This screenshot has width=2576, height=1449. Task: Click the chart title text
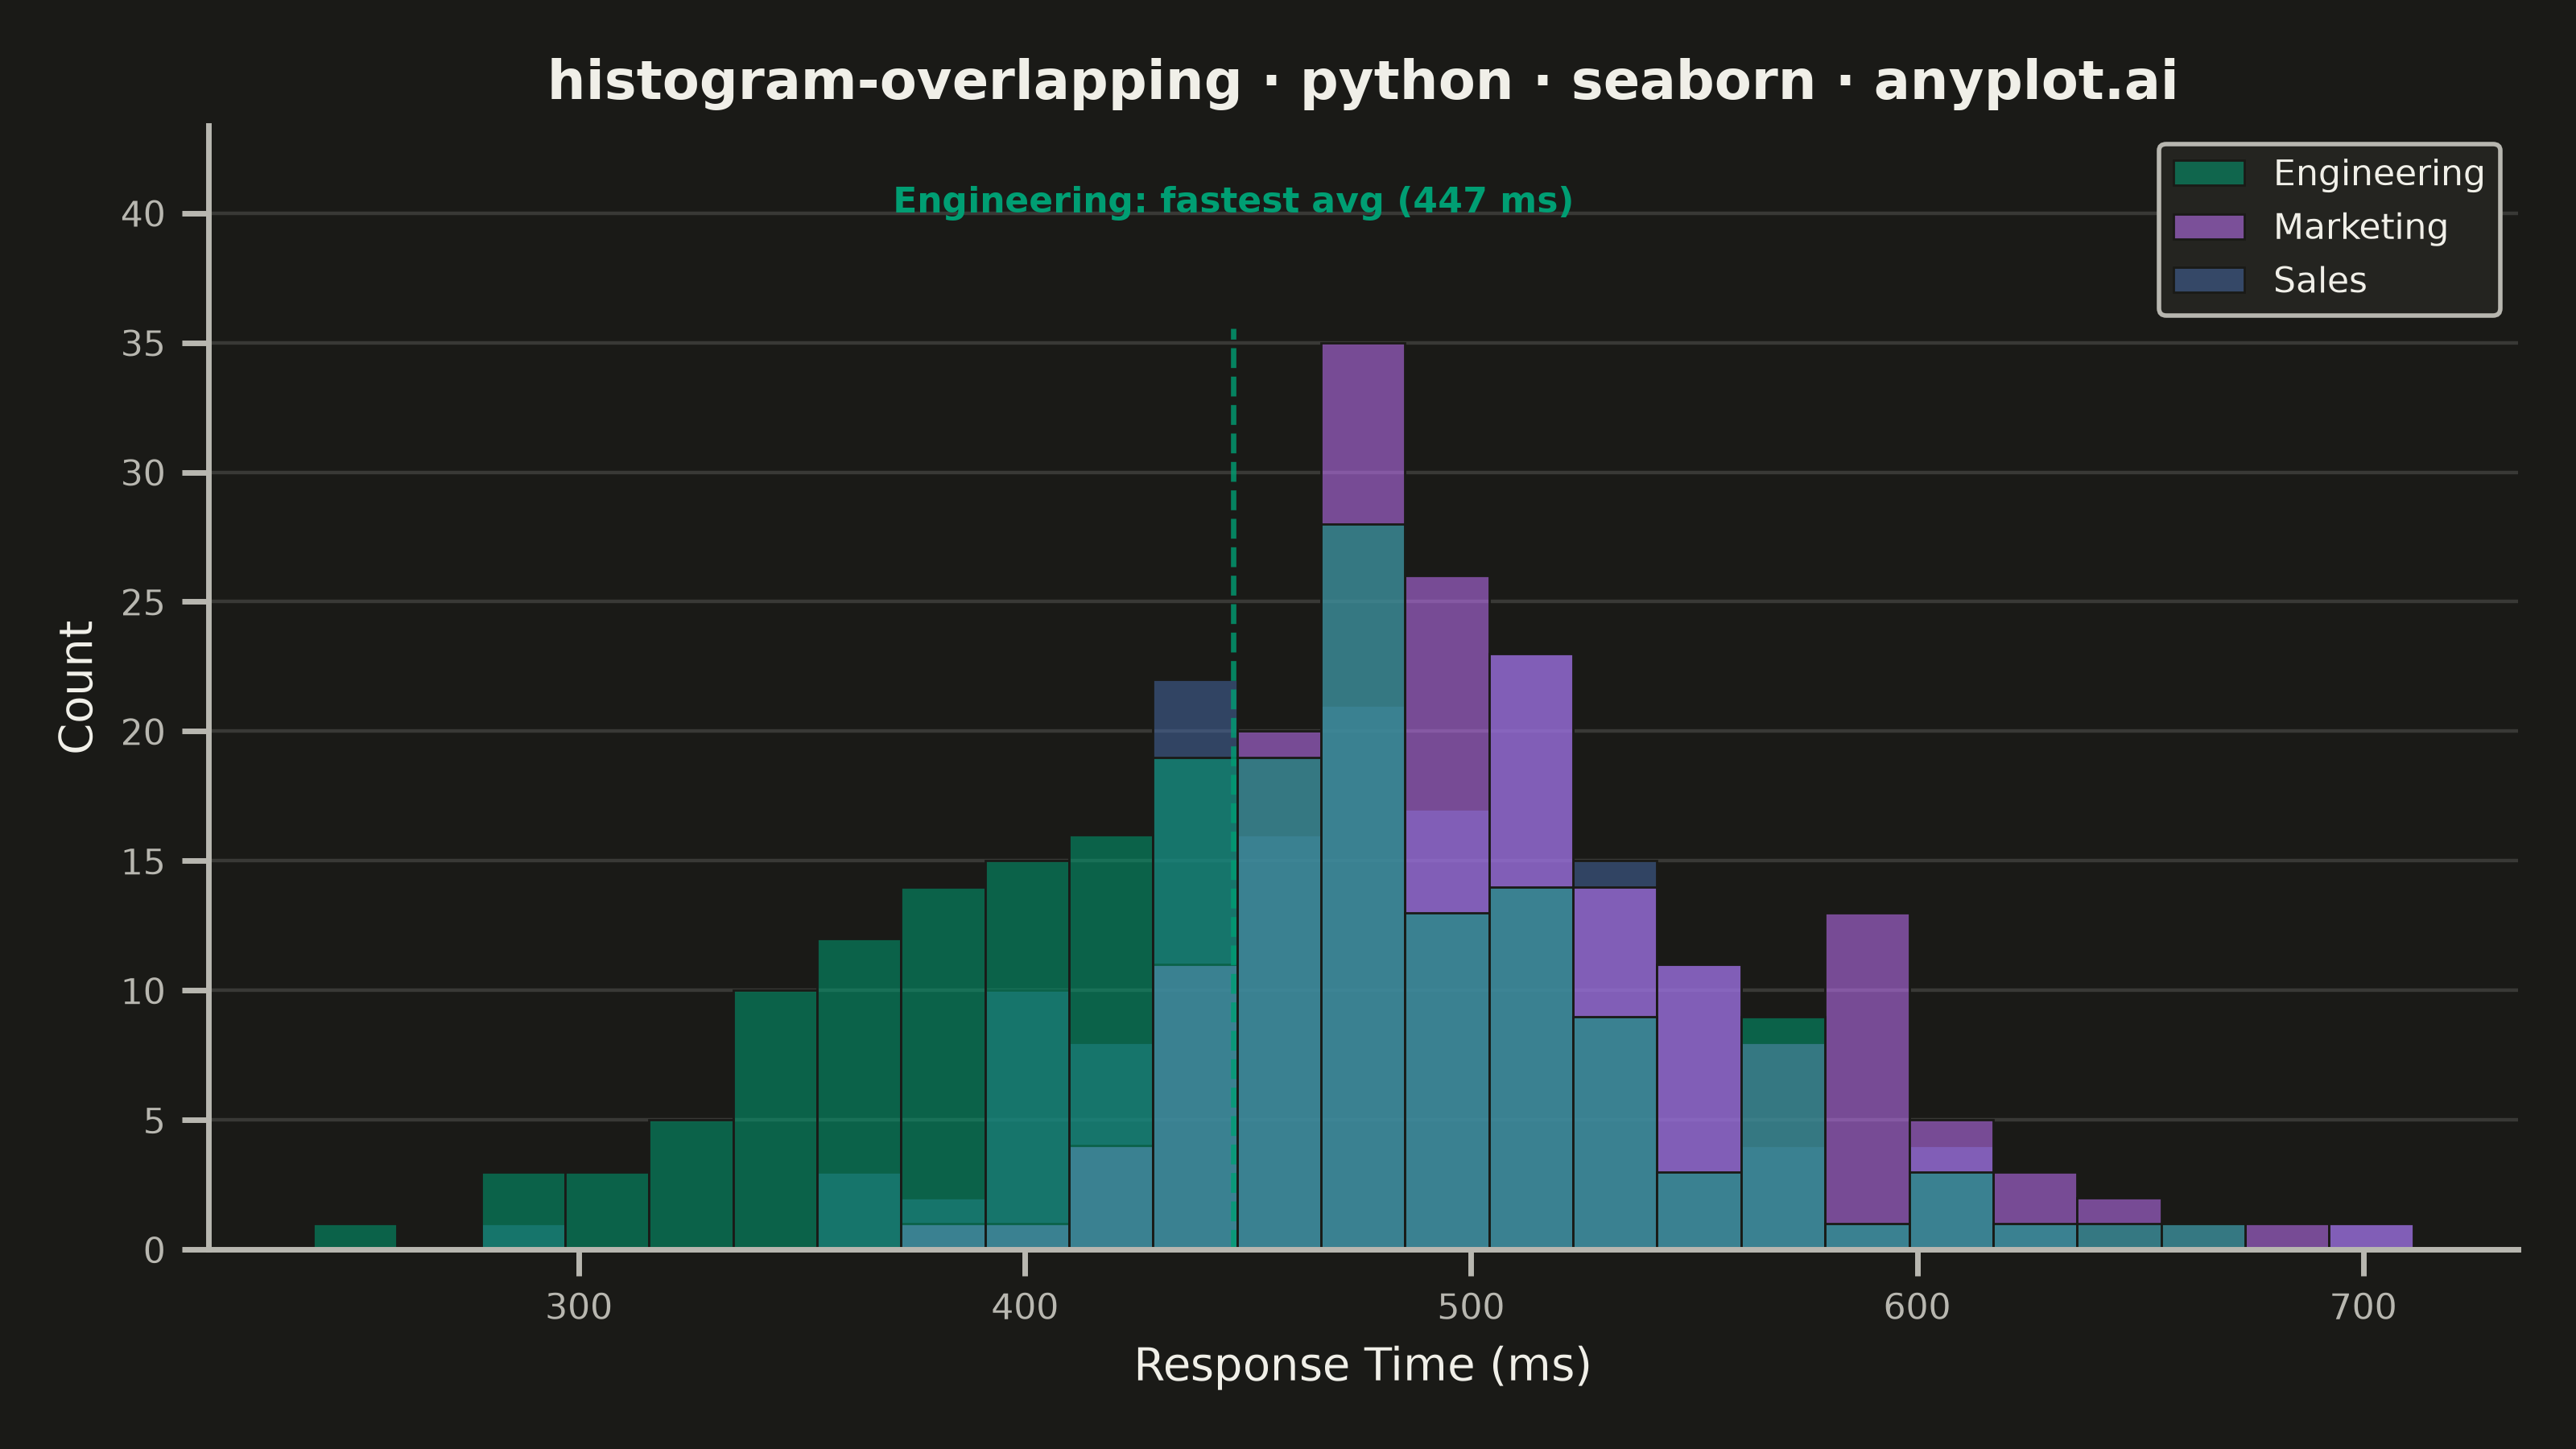click(1362, 81)
